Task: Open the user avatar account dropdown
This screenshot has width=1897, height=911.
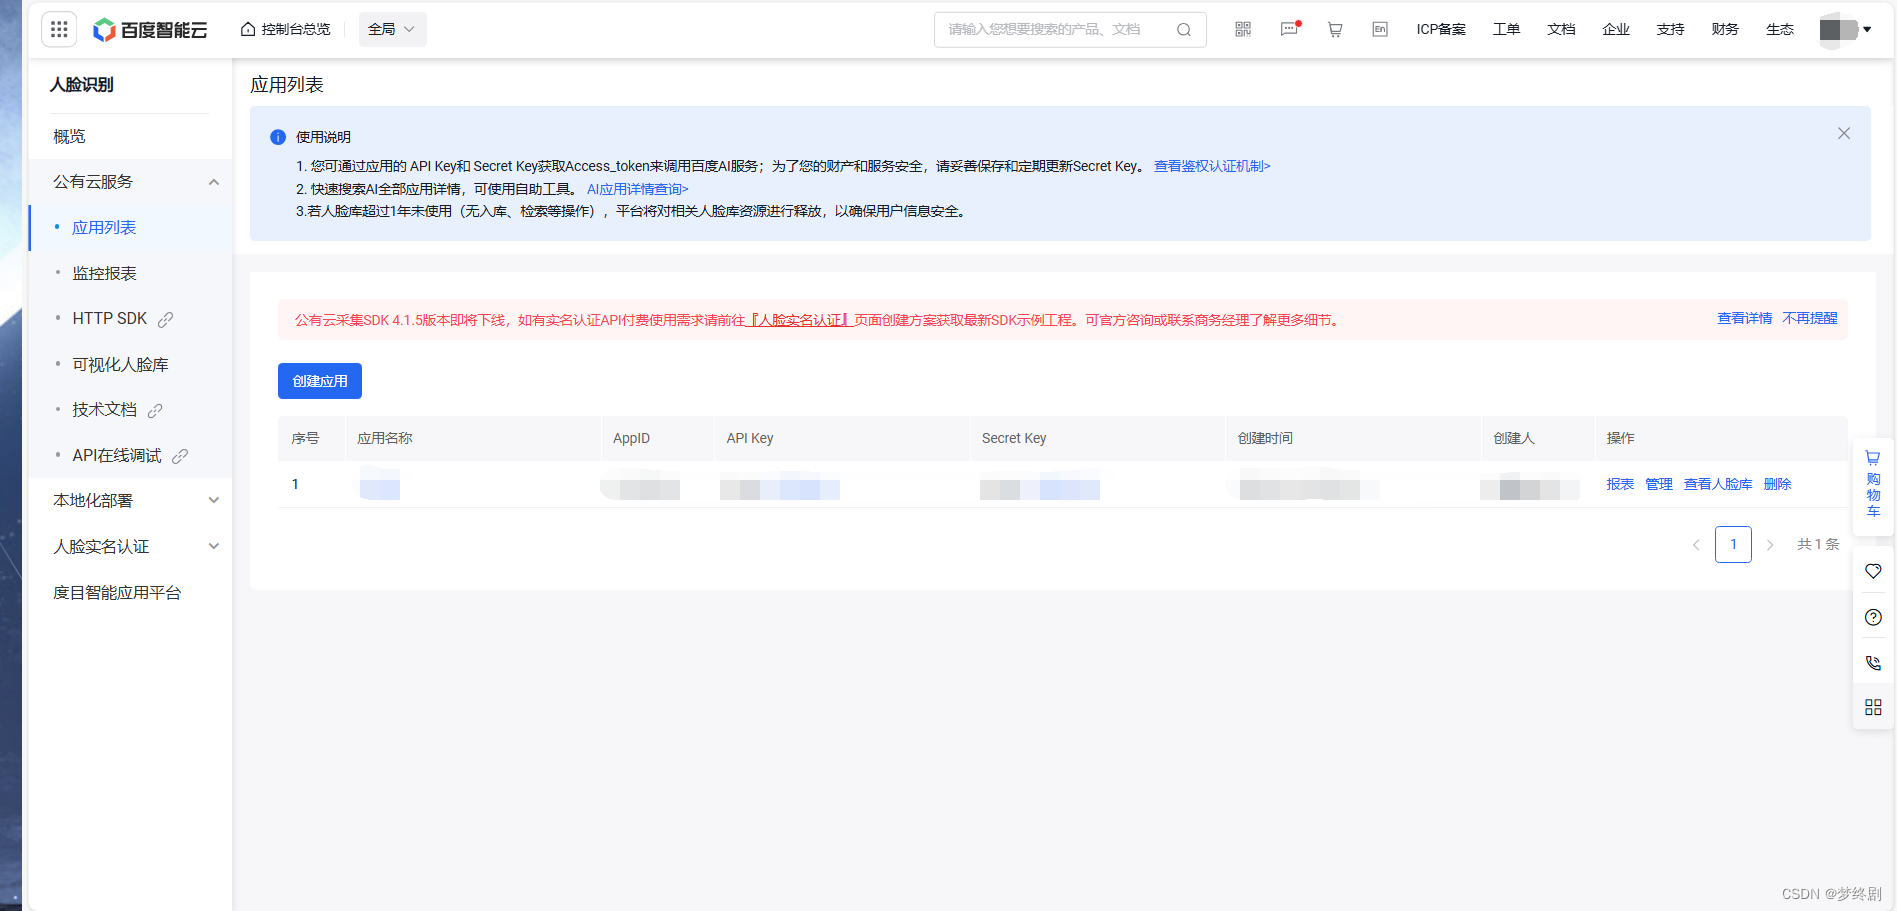Action: [x=1845, y=29]
